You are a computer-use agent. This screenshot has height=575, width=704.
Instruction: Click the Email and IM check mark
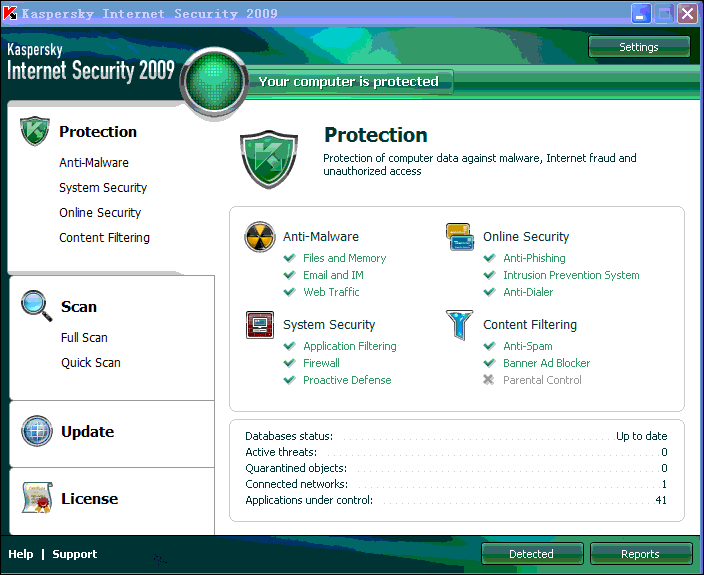[x=290, y=275]
